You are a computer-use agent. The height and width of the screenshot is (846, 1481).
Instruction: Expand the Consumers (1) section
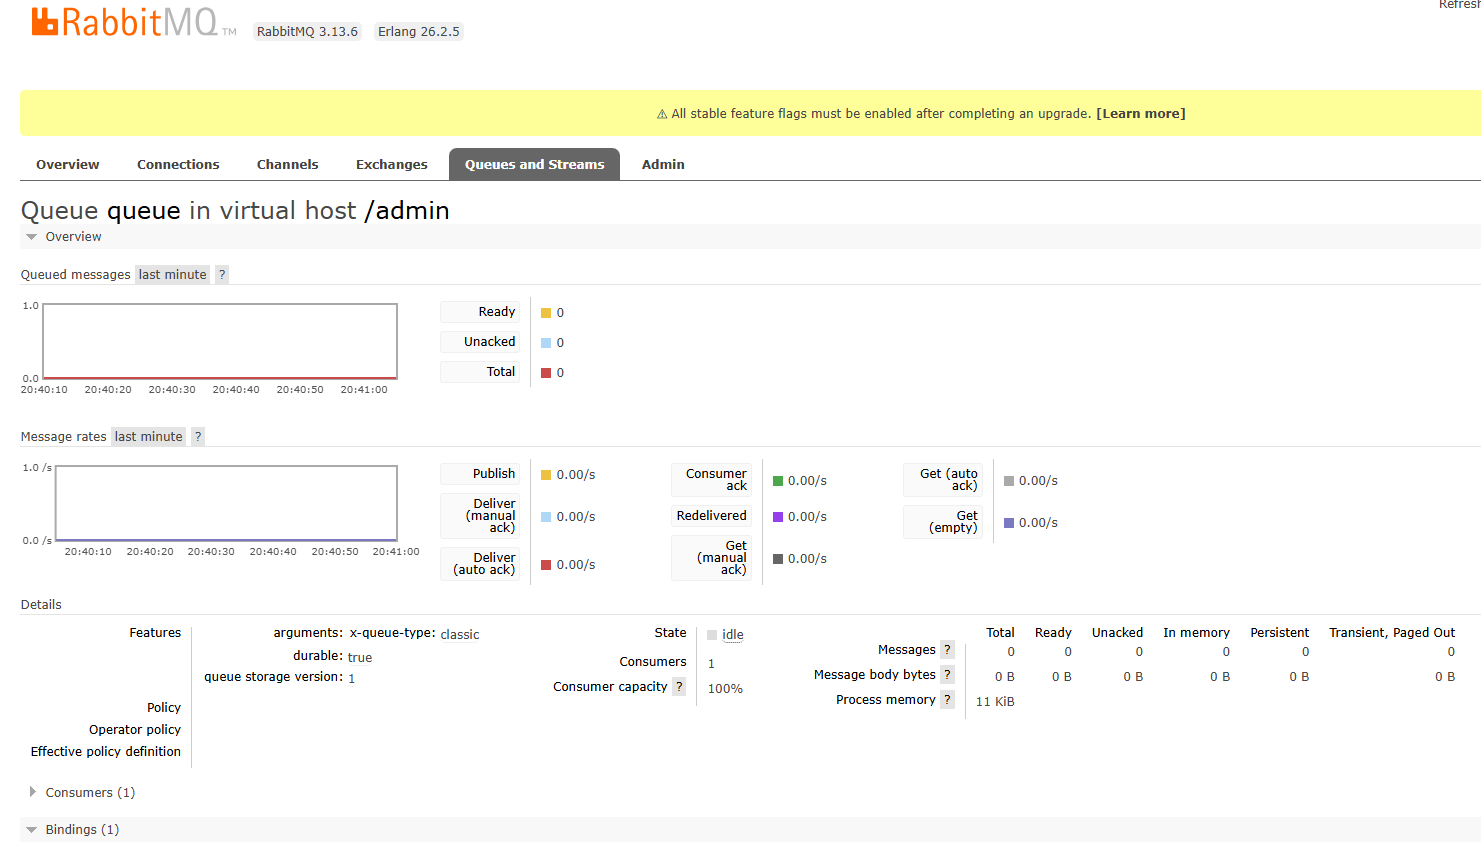(82, 793)
